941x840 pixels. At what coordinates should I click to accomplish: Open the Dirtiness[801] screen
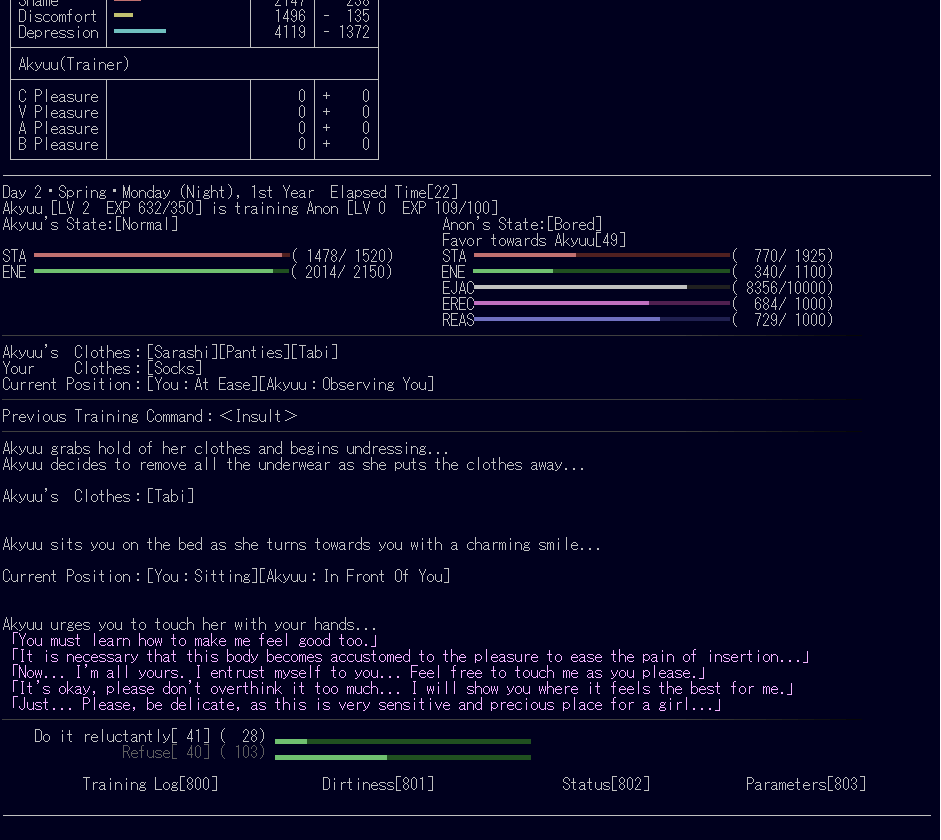377,784
